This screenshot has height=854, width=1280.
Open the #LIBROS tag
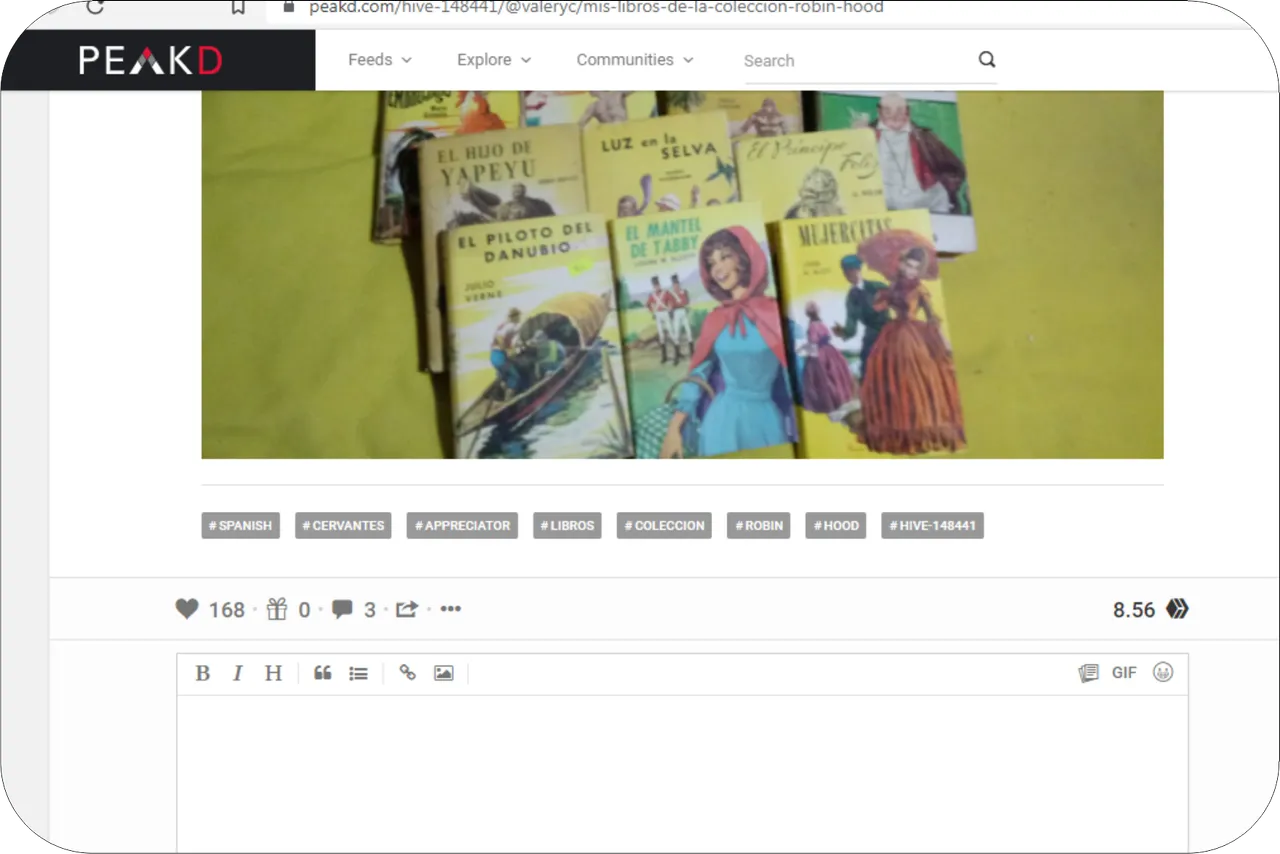click(567, 525)
